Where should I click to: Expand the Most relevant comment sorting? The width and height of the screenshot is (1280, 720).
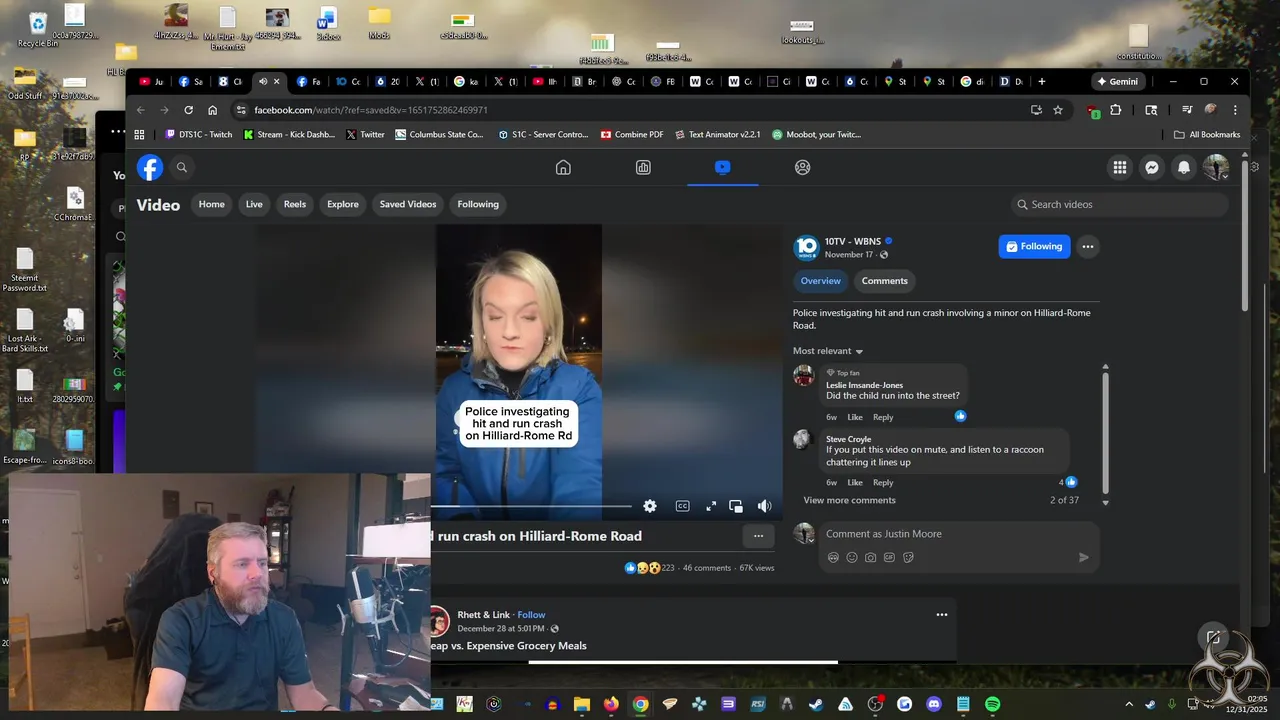[828, 351]
